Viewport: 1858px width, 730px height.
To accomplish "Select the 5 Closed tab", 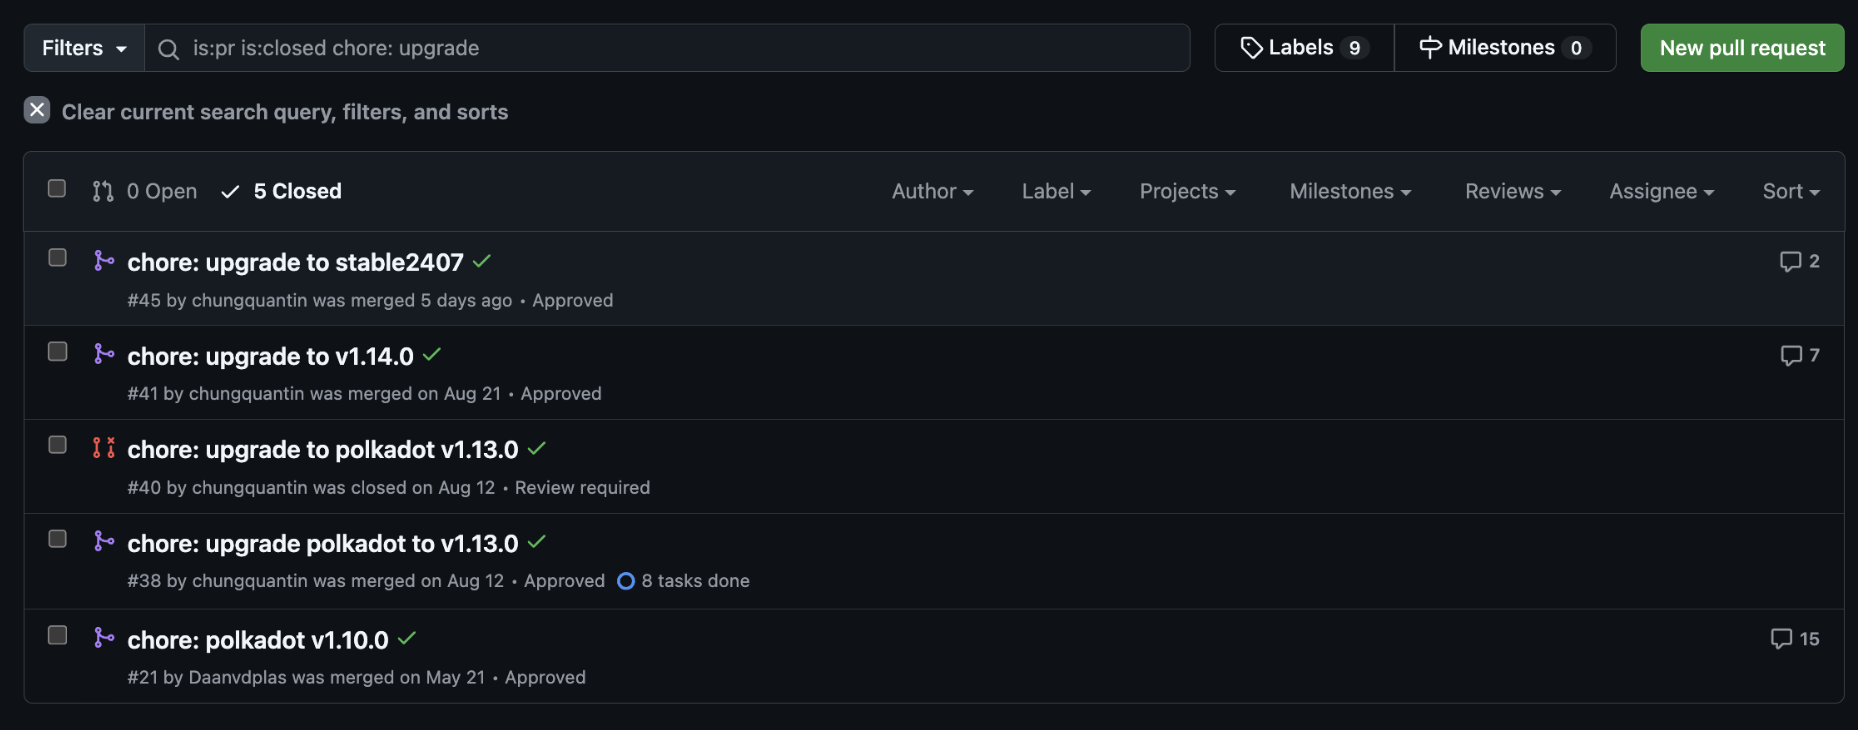I will [281, 191].
